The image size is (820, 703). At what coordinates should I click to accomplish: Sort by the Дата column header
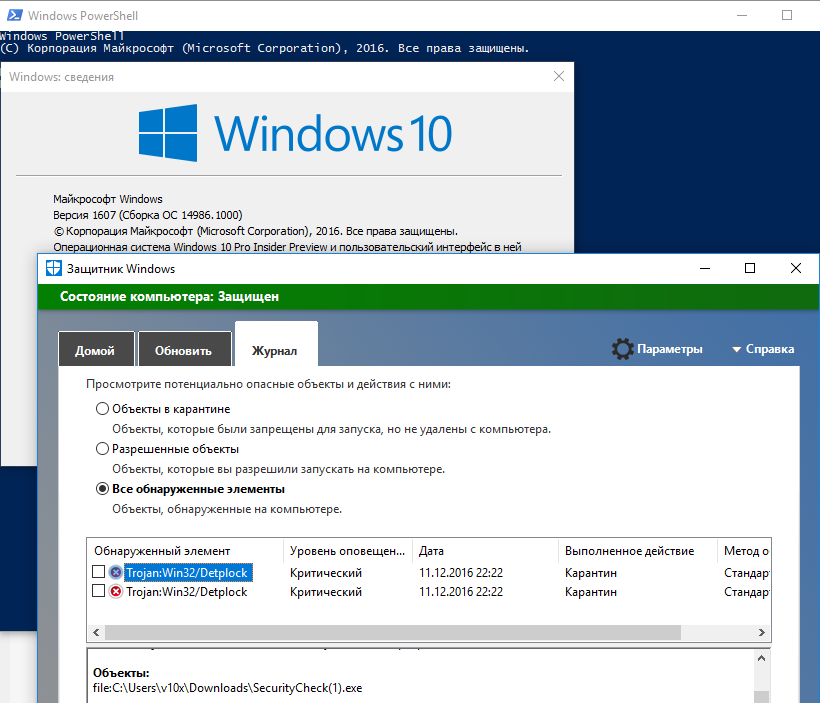point(485,551)
